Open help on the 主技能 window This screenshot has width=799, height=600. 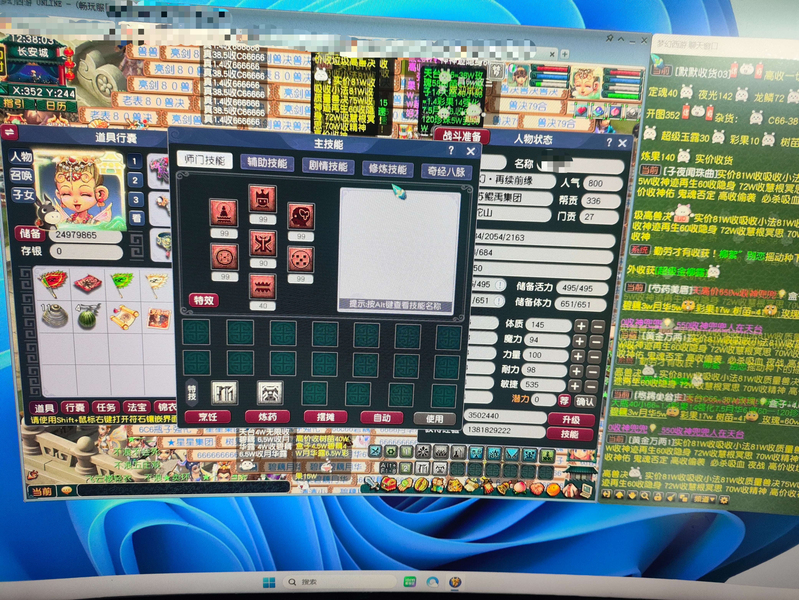point(451,150)
